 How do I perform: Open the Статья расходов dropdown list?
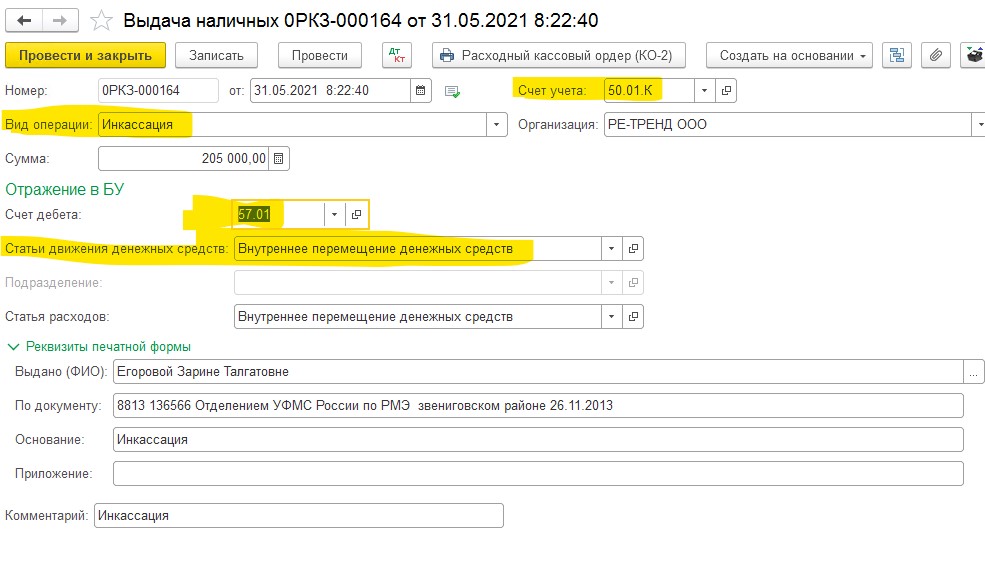(x=611, y=317)
